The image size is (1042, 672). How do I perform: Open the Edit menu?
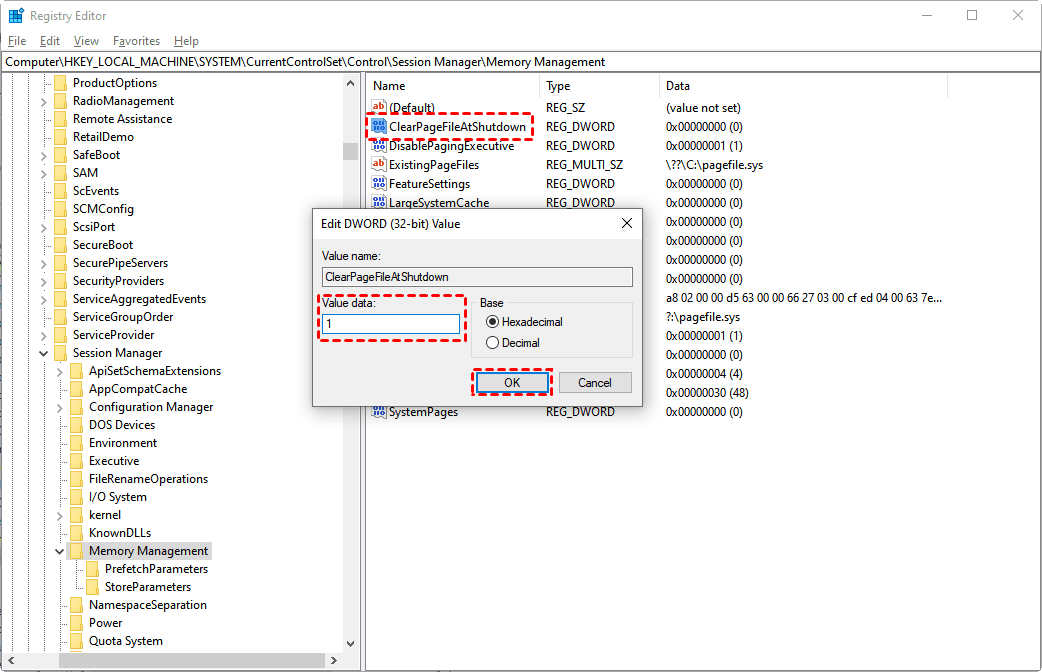(x=50, y=41)
